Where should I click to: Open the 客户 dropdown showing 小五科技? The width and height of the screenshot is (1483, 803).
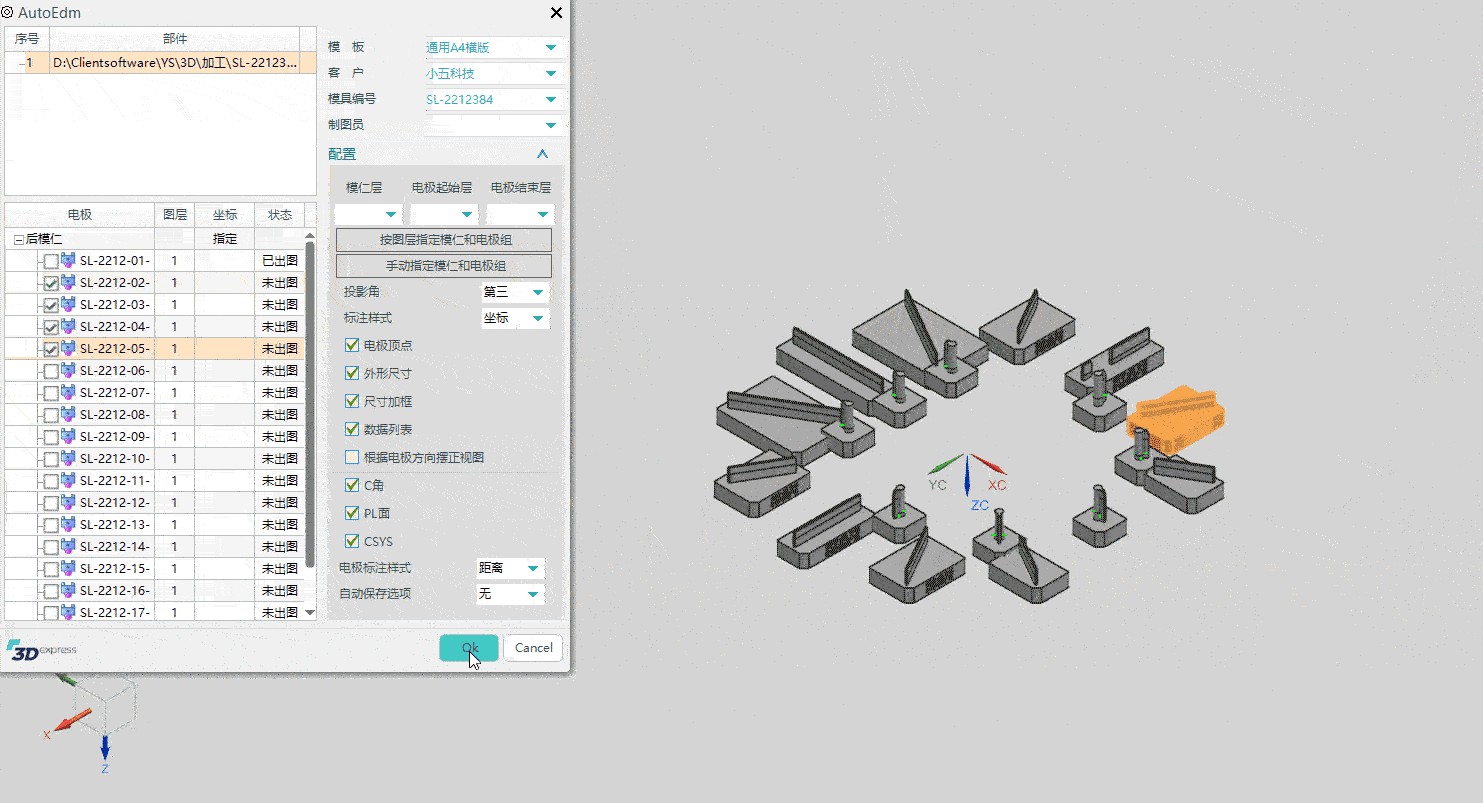(x=493, y=73)
